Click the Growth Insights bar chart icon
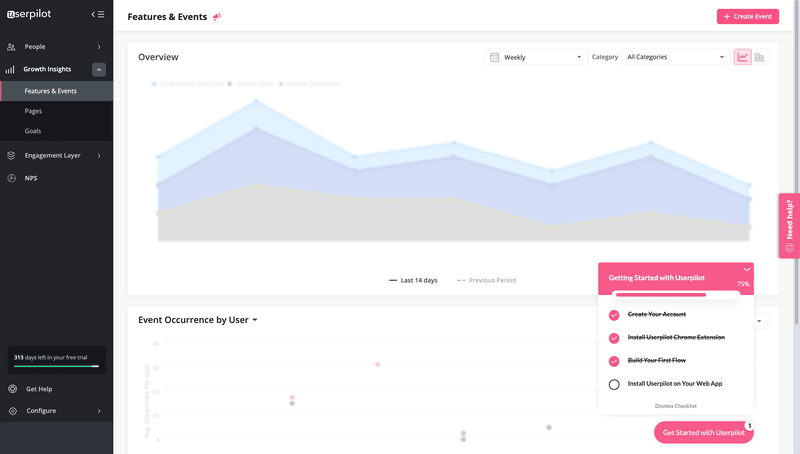Image resolution: width=800 pixels, height=454 pixels. (x=10, y=69)
